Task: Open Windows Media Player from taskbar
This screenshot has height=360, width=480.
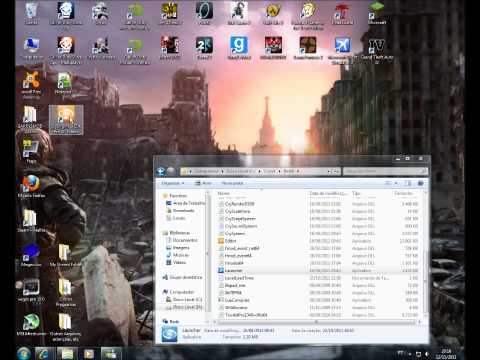Action: coord(89,353)
